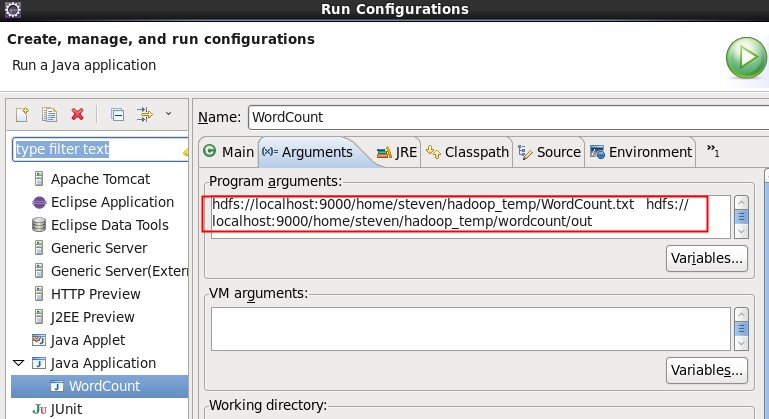This screenshot has height=419, width=769.
Task: Select Generic Server entry
Action: coord(99,248)
